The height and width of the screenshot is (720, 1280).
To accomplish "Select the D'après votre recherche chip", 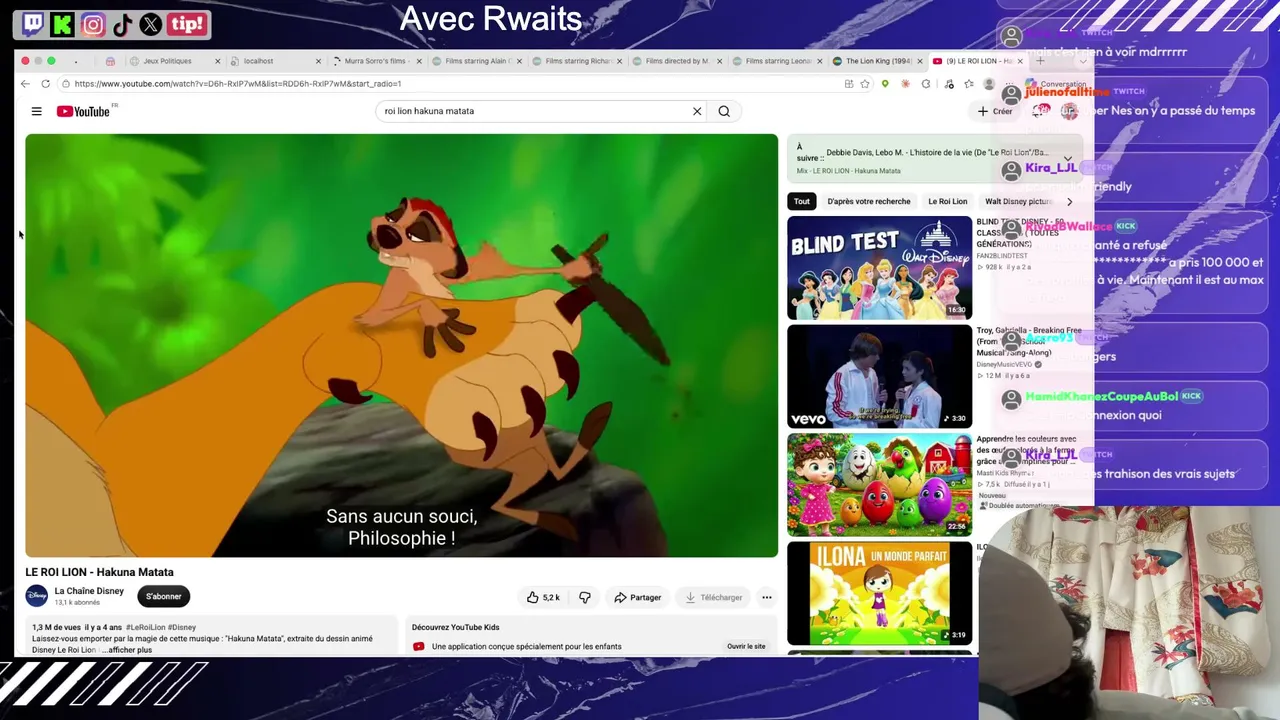I will 869,201.
